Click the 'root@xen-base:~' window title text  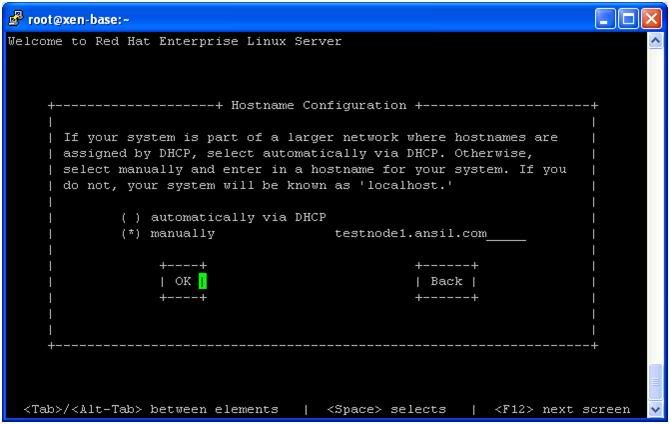[x=78, y=20]
